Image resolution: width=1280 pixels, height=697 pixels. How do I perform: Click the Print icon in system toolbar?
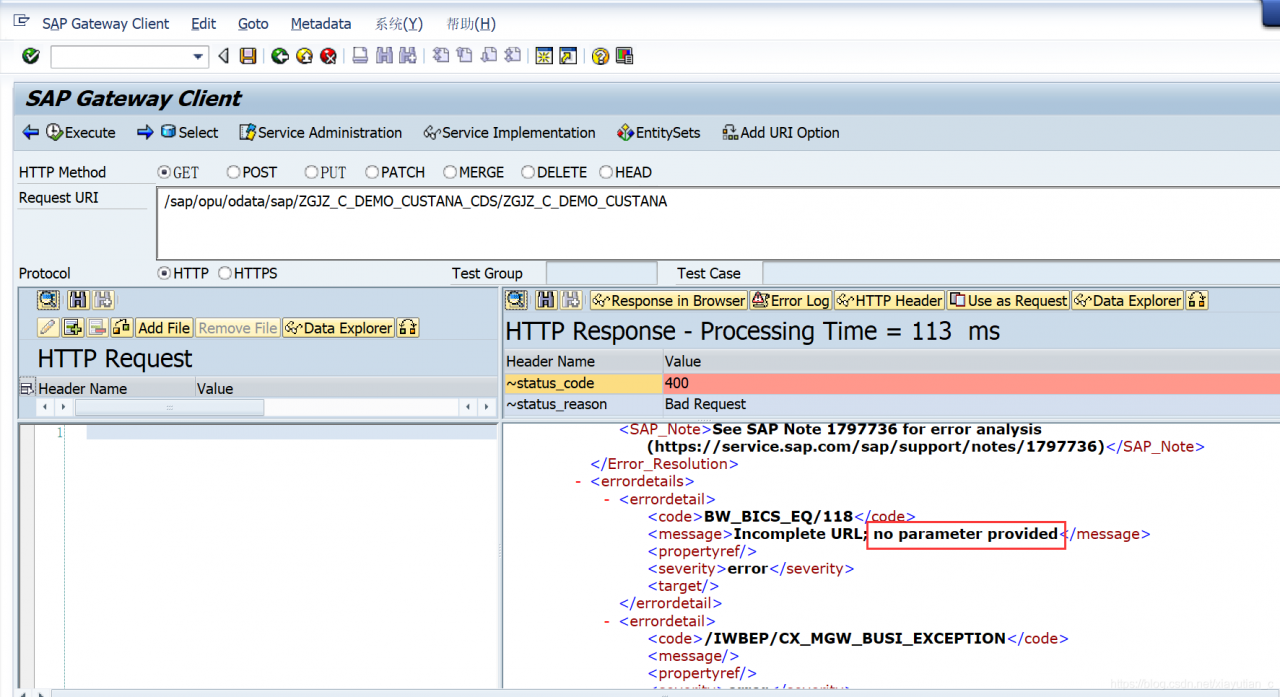pos(360,56)
